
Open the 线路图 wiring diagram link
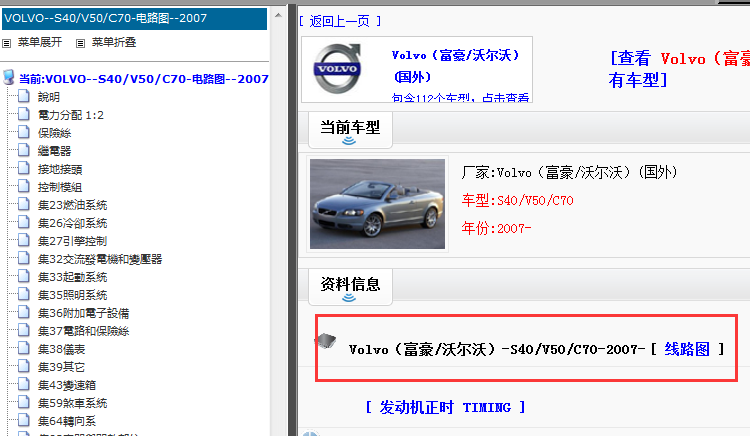tap(687, 349)
